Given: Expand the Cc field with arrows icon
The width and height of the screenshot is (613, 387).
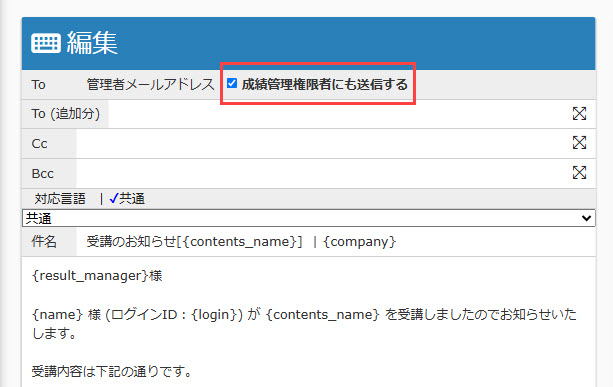Looking at the screenshot, I should [579, 143].
